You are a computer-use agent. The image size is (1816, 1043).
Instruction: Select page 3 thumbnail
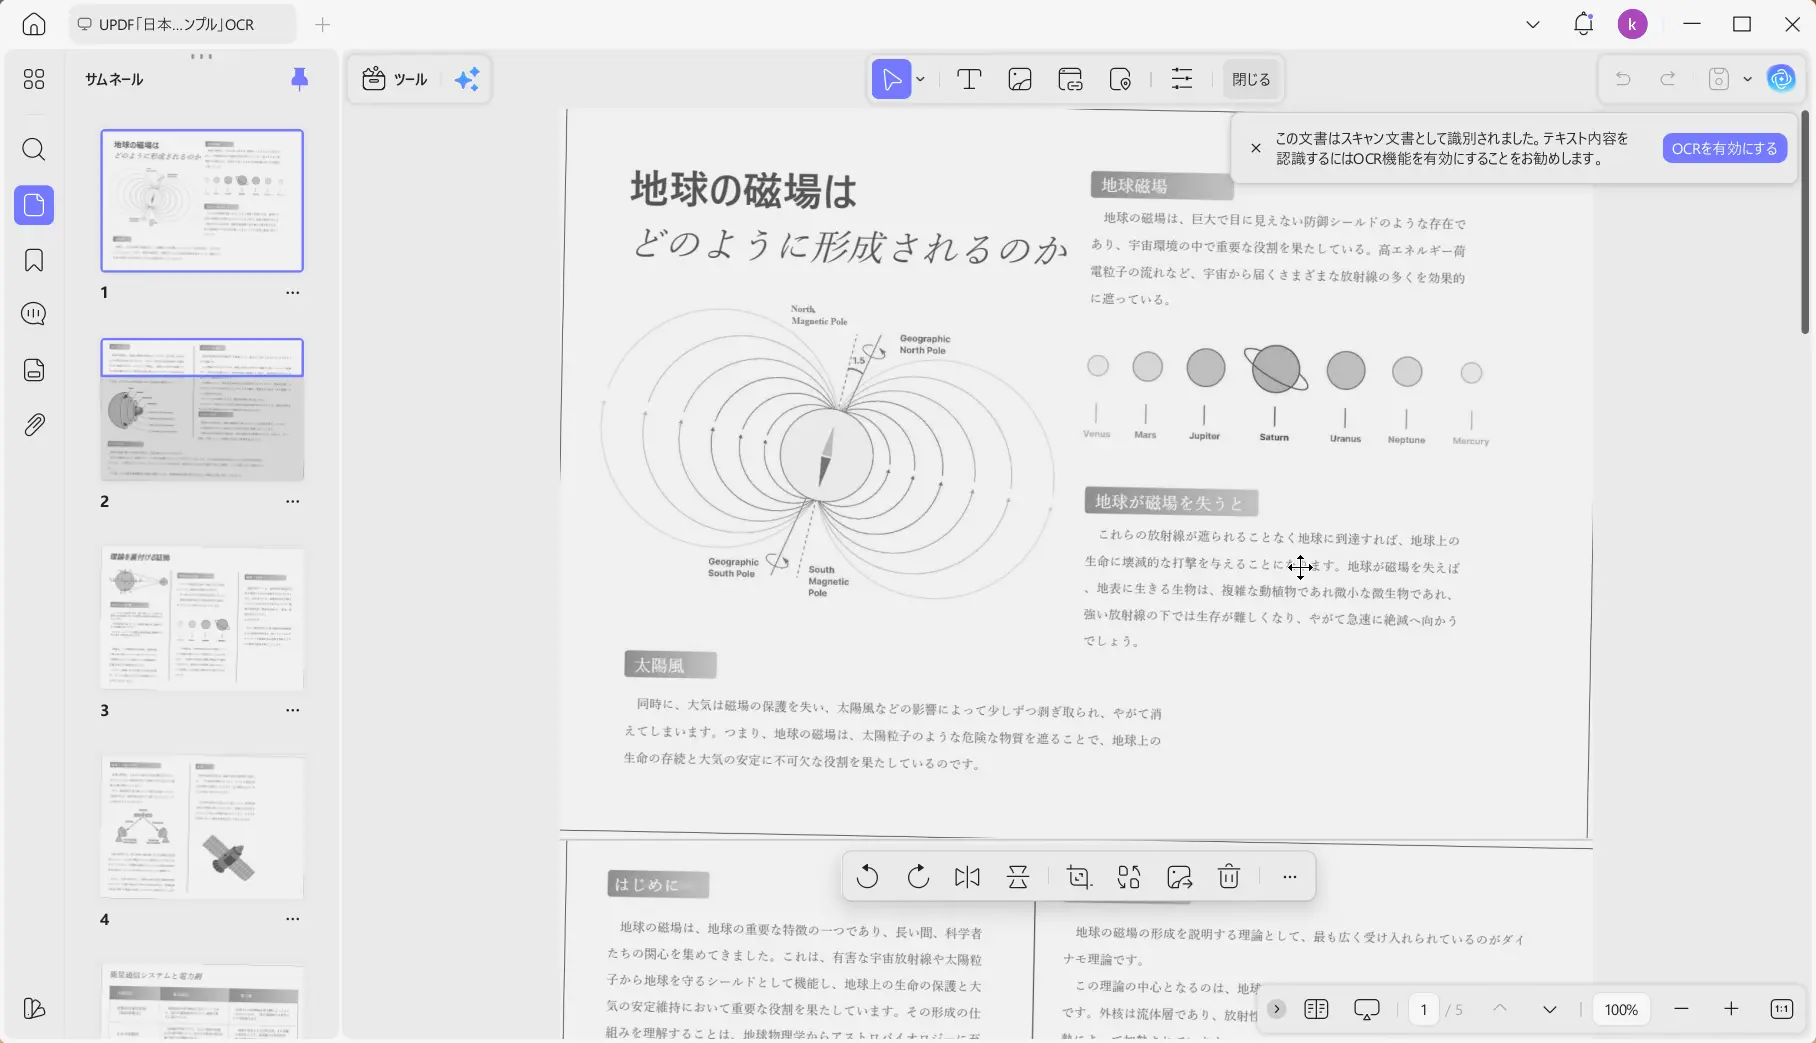point(202,618)
